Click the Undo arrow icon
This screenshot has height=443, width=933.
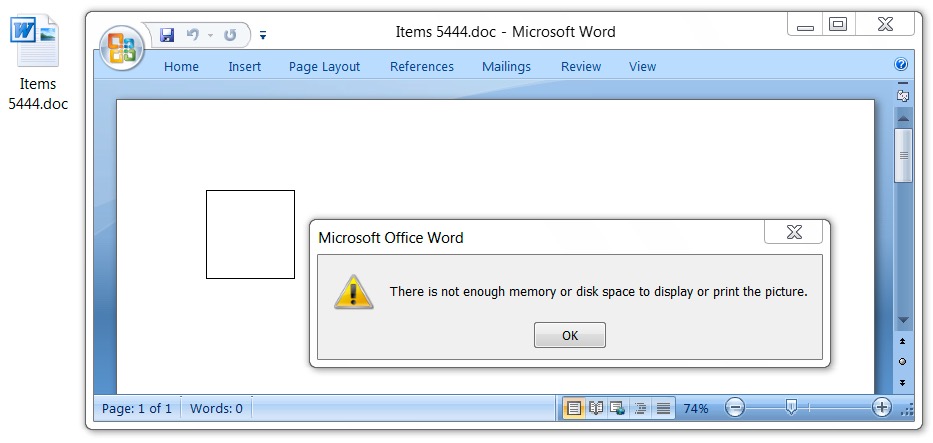[192, 35]
